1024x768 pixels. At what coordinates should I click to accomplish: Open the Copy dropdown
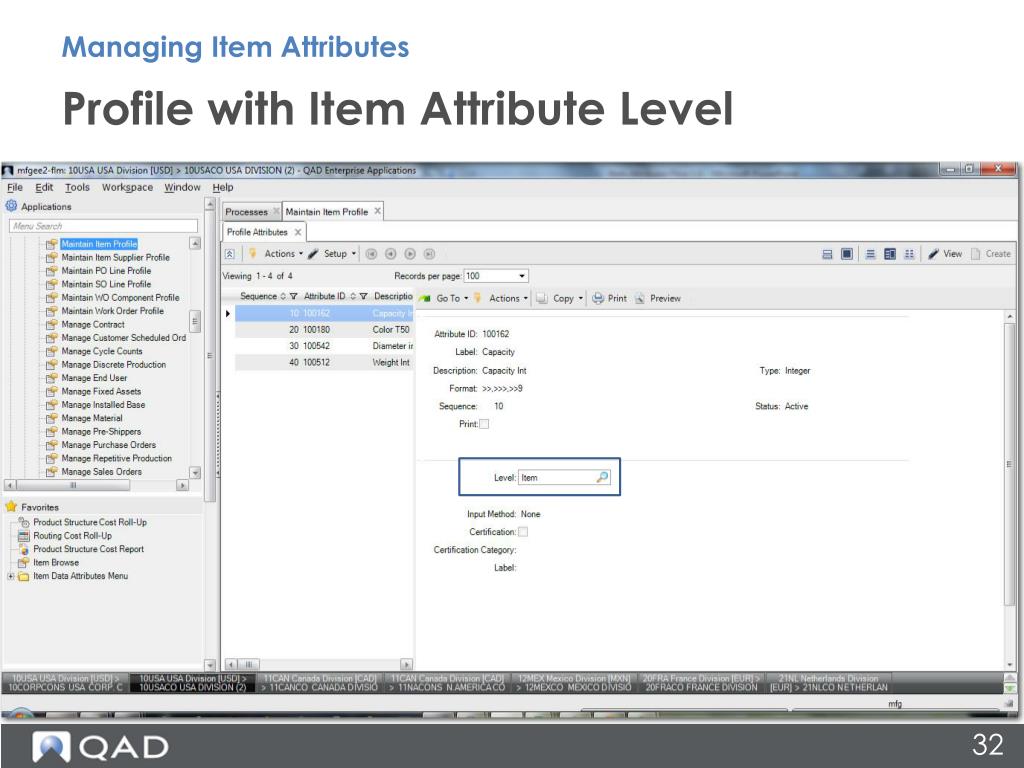pos(567,298)
